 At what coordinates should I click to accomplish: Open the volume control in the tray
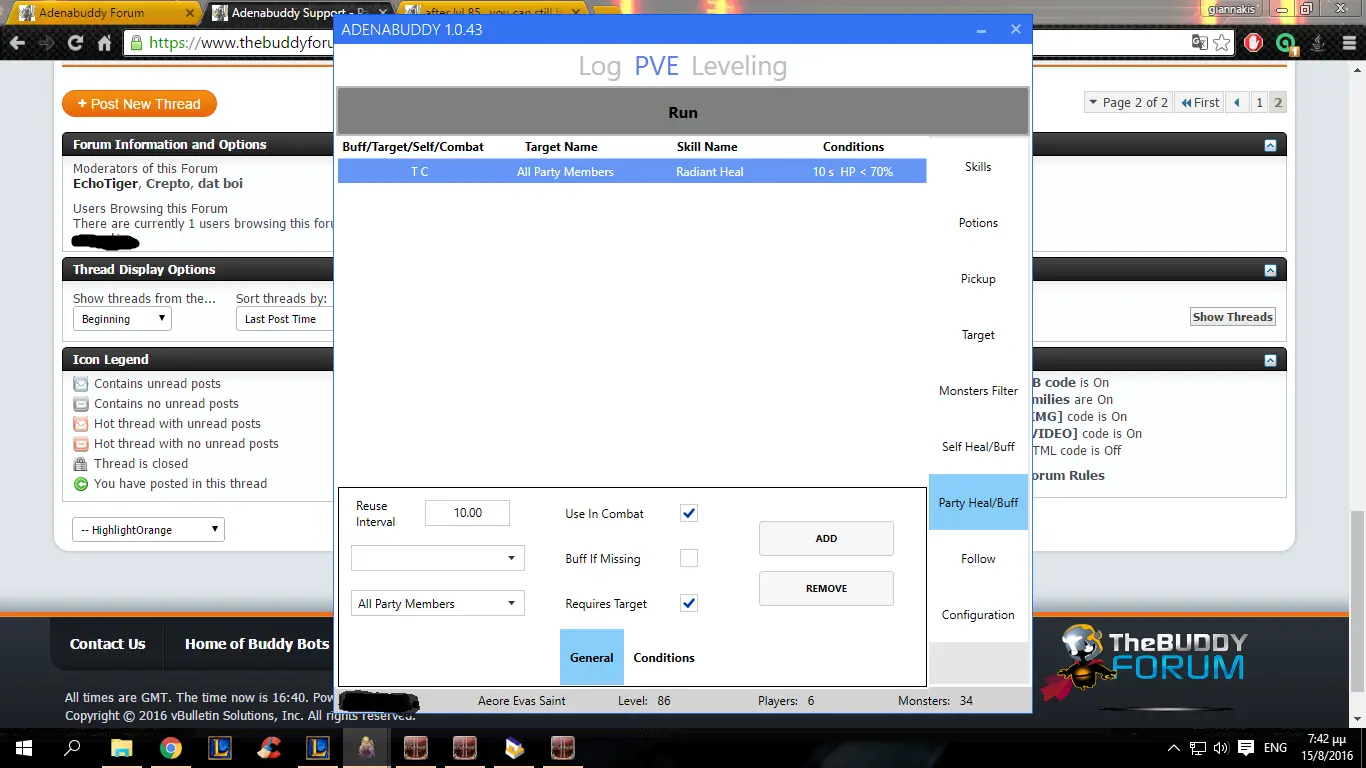[1220, 748]
